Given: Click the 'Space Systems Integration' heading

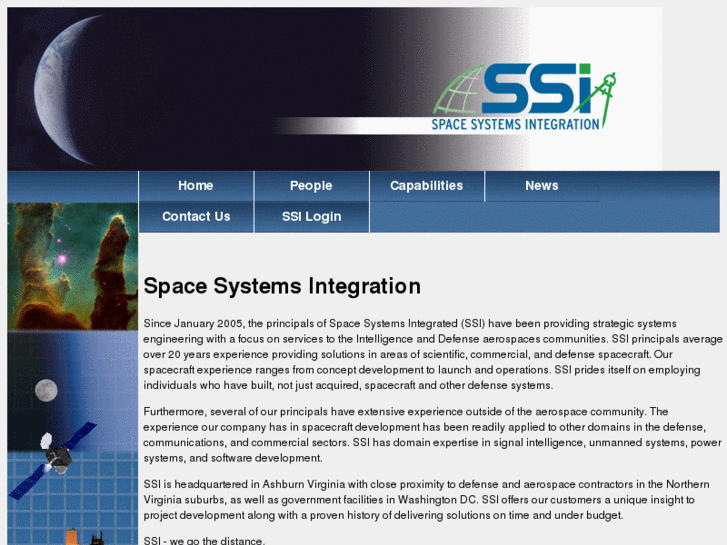Looking at the screenshot, I should 282,286.
